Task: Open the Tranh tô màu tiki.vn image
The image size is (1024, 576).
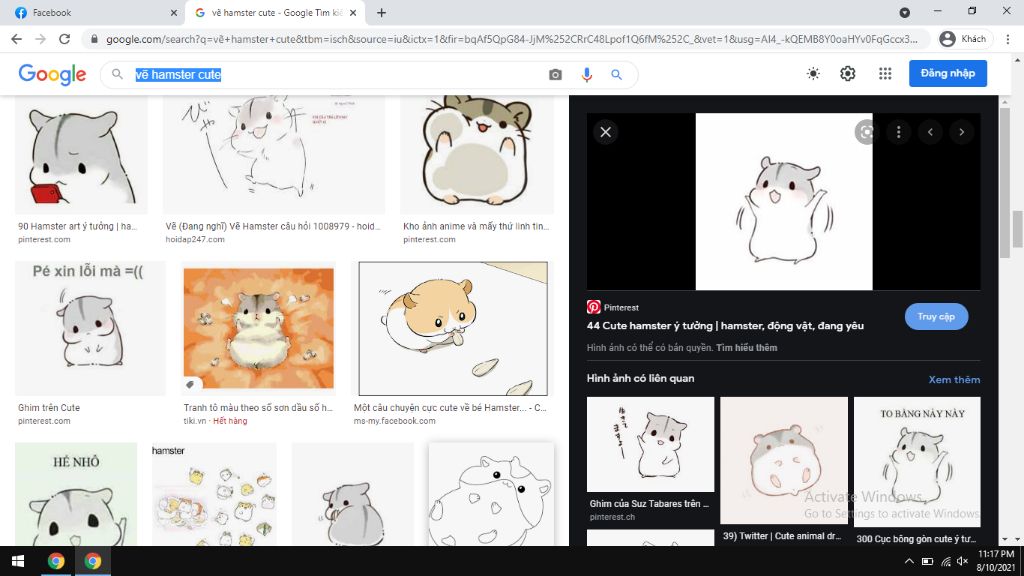Action: pos(259,328)
